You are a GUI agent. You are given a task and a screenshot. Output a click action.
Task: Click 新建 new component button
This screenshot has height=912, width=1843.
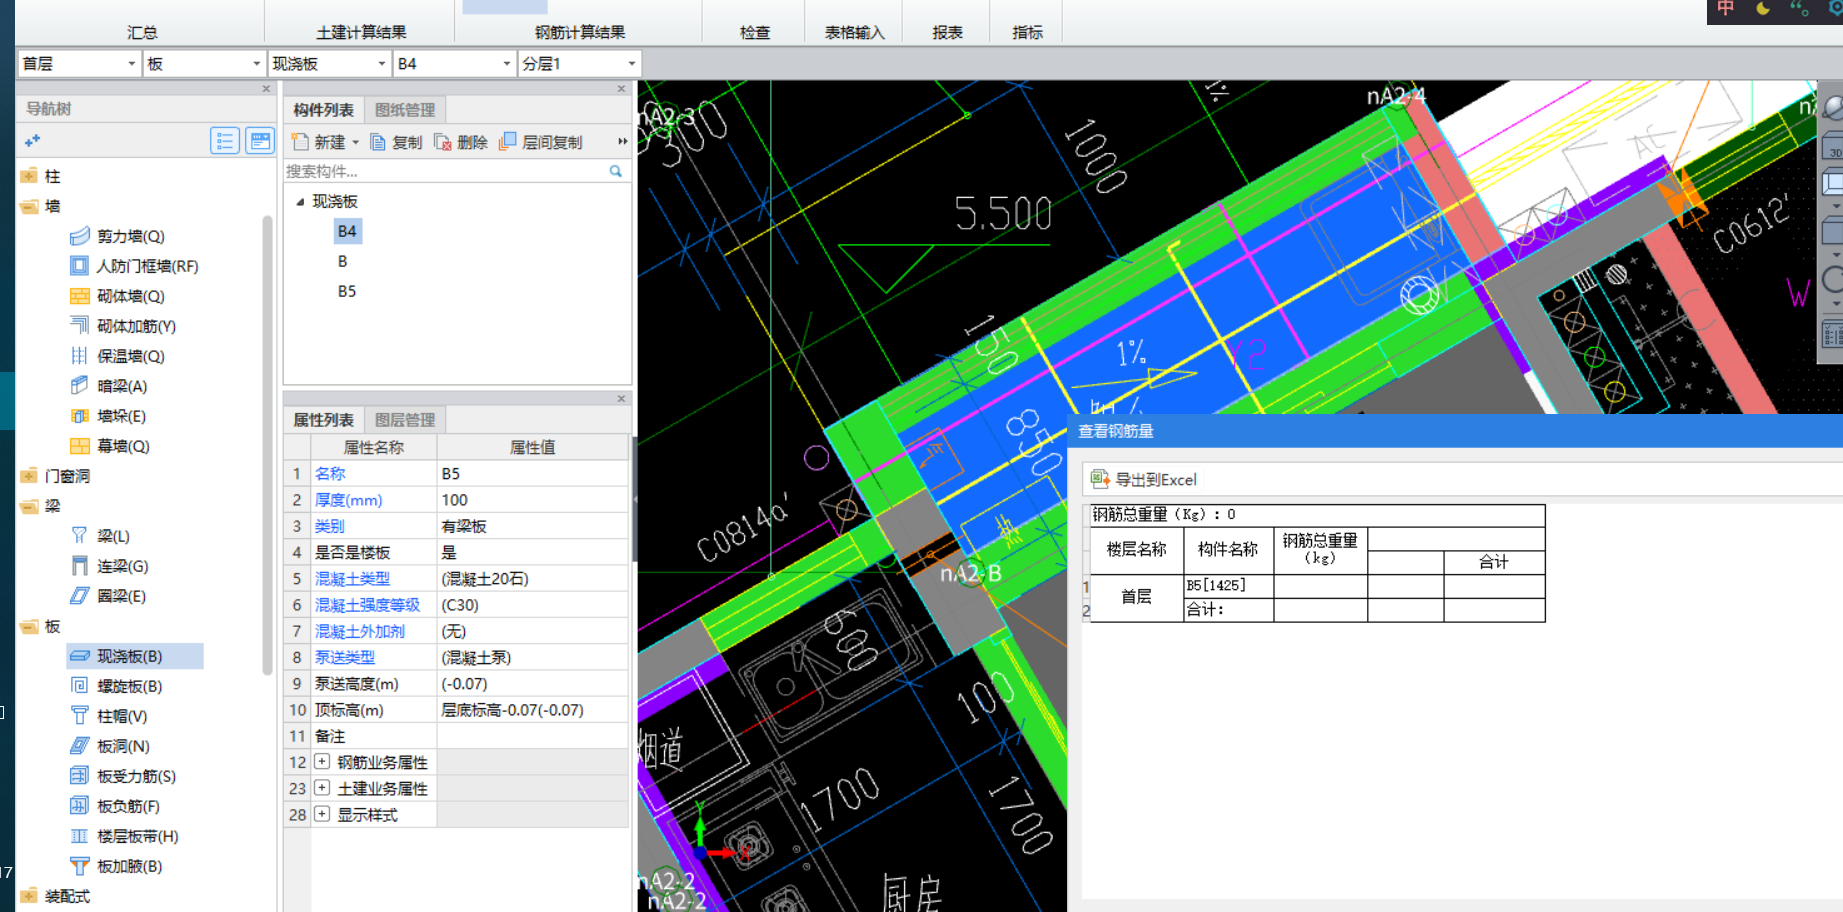coord(319,142)
